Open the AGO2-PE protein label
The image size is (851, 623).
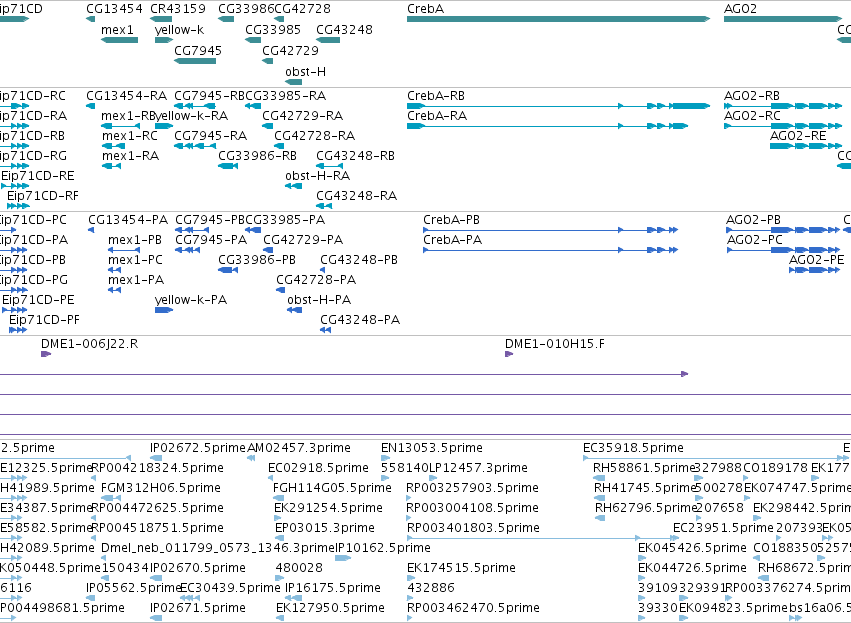[x=816, y=260]
